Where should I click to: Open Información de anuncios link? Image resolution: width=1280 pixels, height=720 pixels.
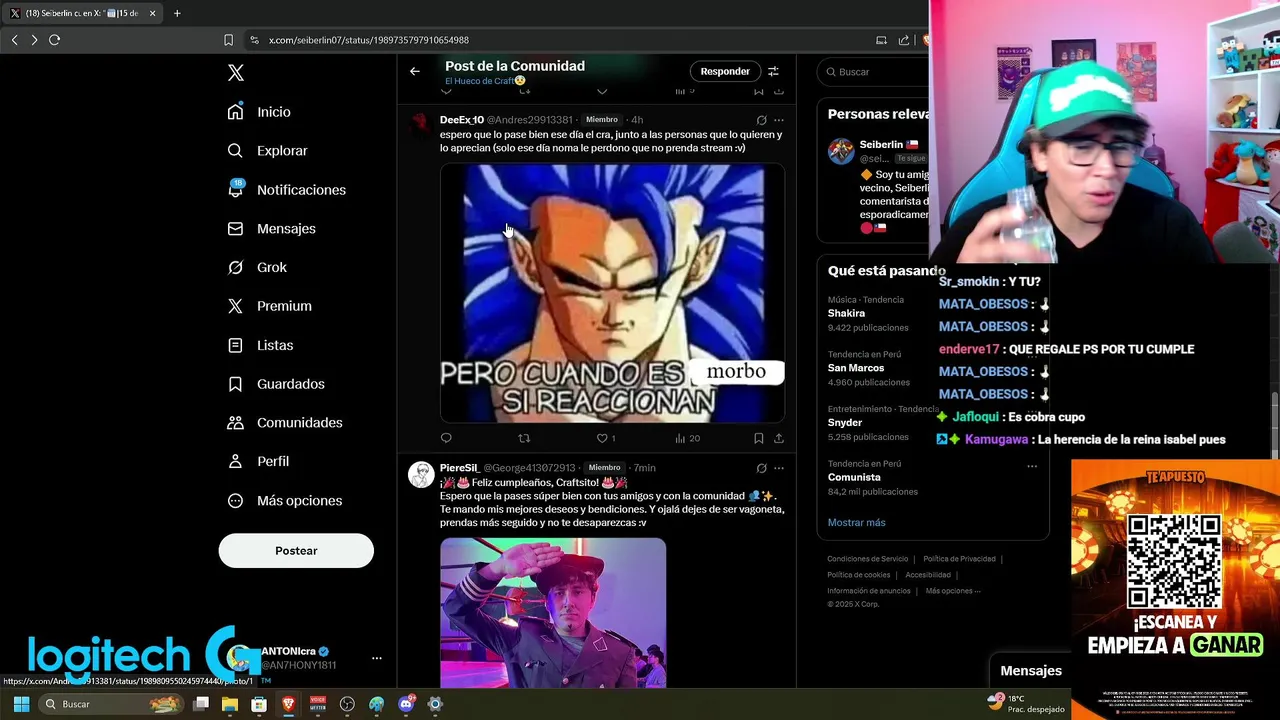[868, 591]
